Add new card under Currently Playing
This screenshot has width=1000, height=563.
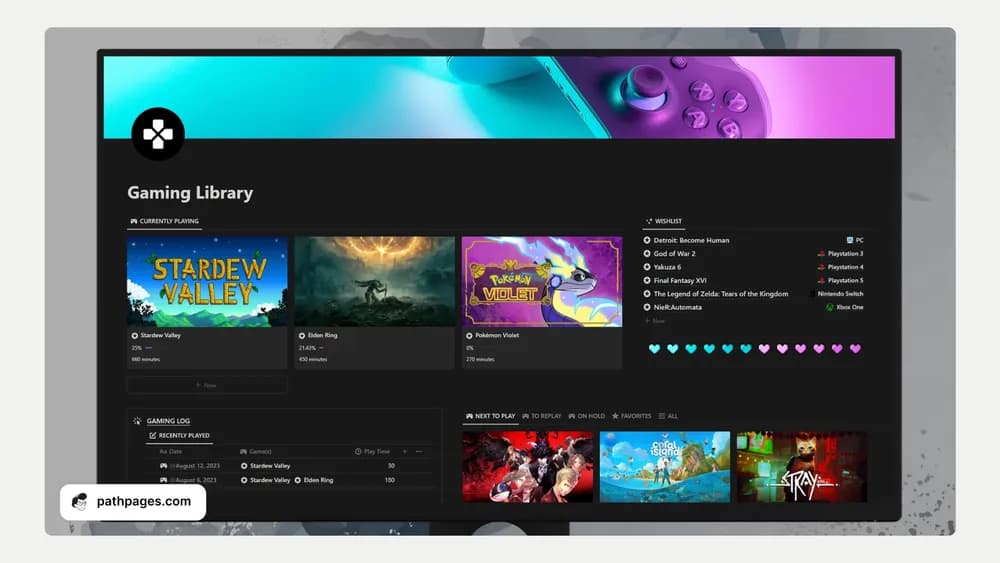(207, 385)
